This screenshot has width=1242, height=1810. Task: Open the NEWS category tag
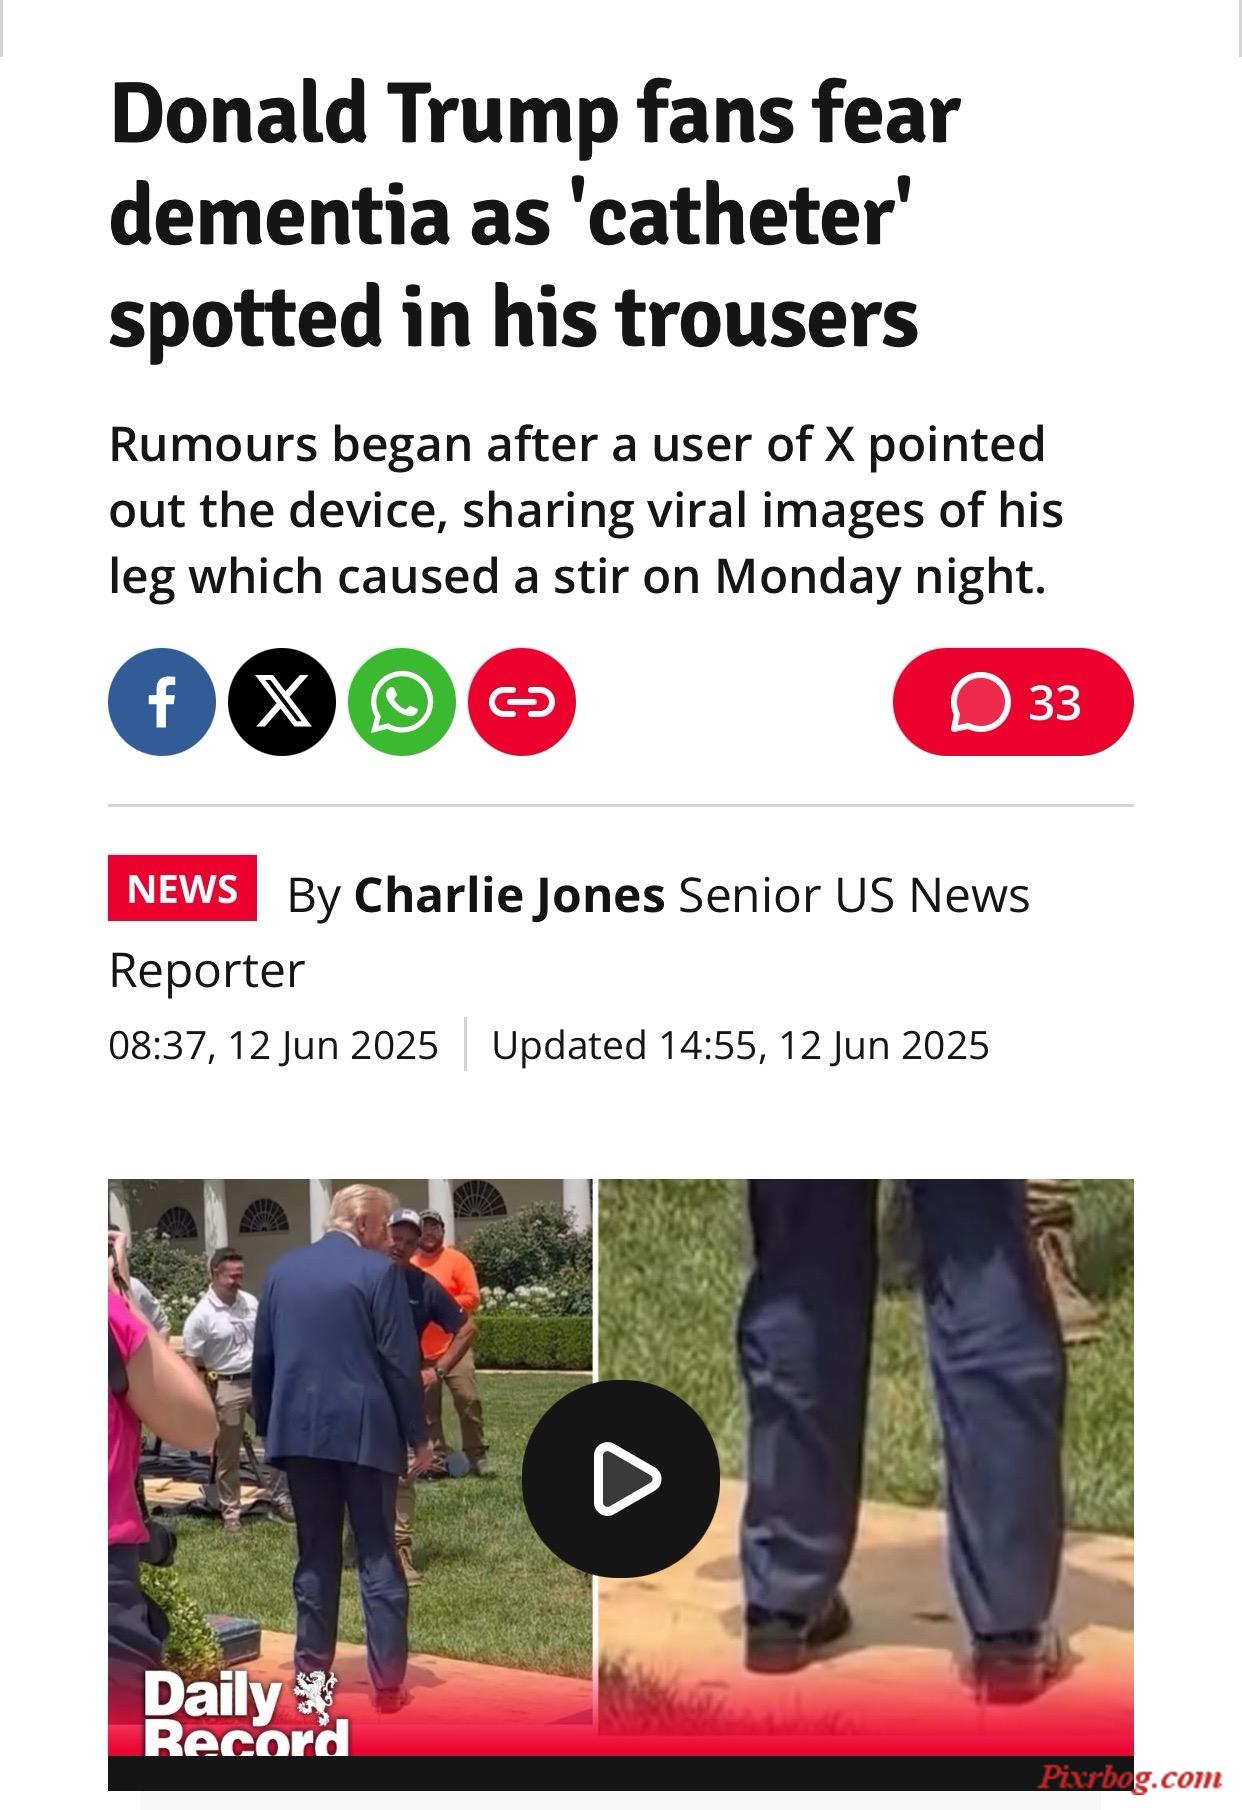[182, 888]
